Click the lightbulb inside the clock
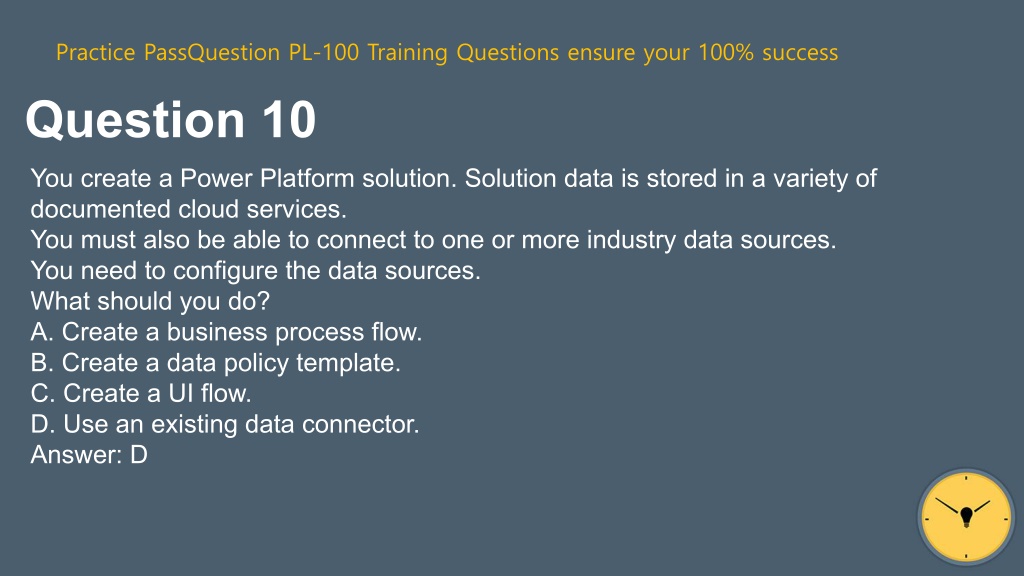This screenshot has width=1024, height=576. [967, 517]
